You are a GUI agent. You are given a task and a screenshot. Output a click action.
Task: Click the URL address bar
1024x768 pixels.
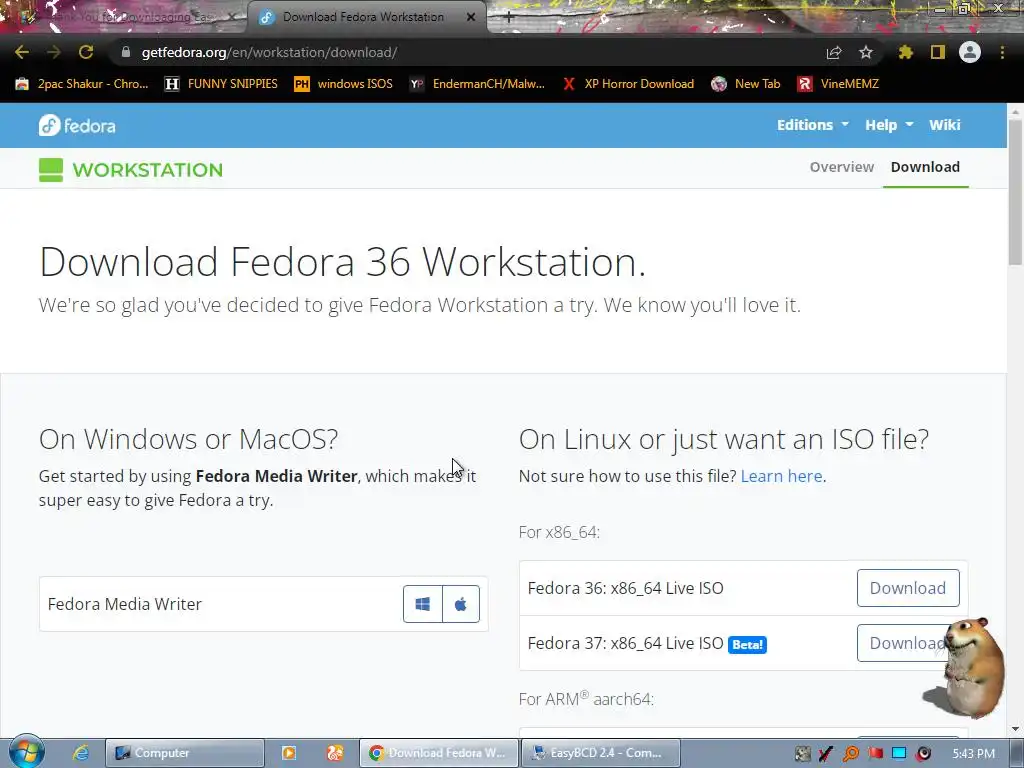470,52
